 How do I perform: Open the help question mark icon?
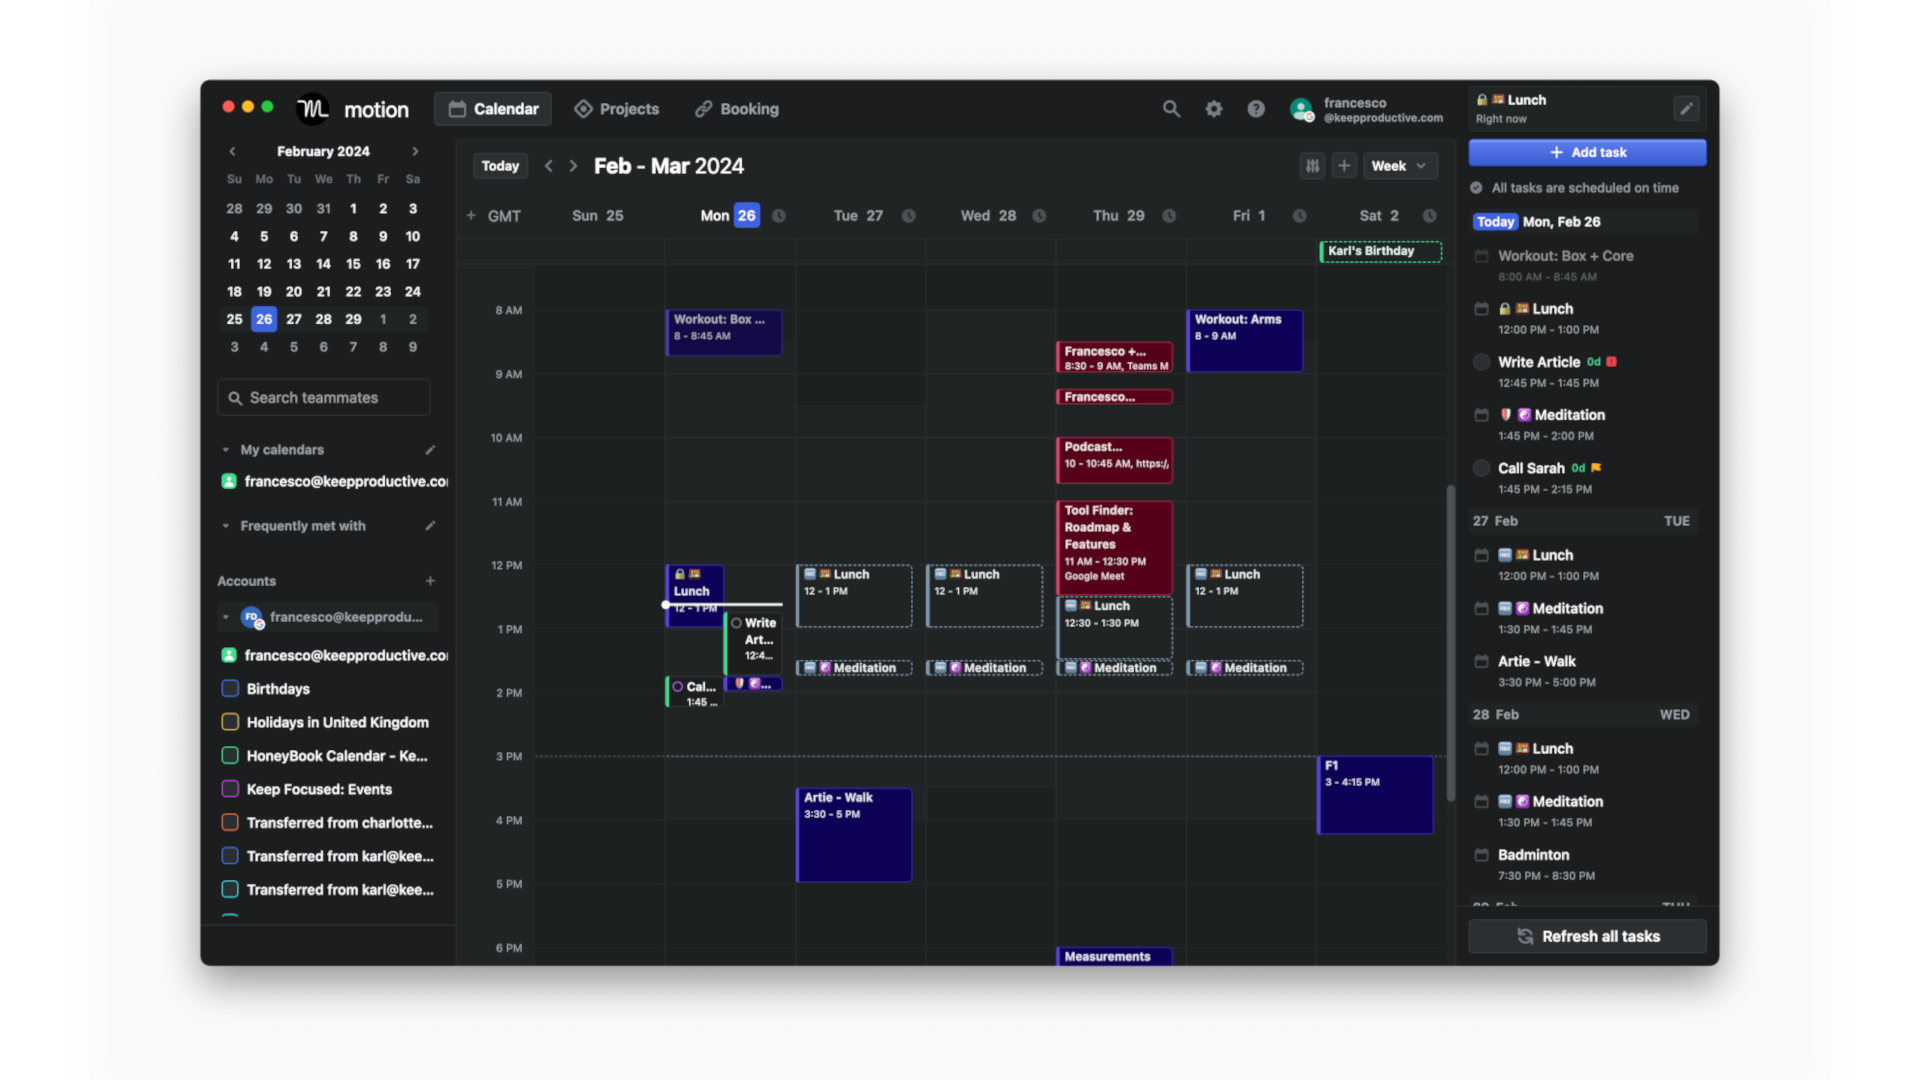(1255, 108)
